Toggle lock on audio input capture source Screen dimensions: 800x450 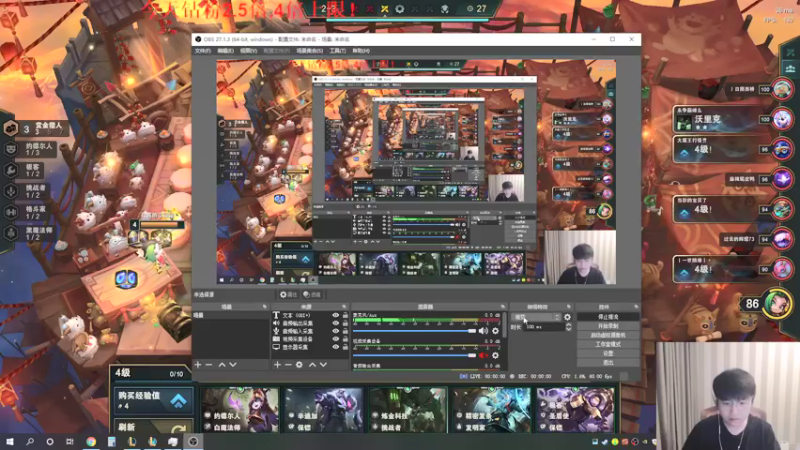tap(345, 331)
